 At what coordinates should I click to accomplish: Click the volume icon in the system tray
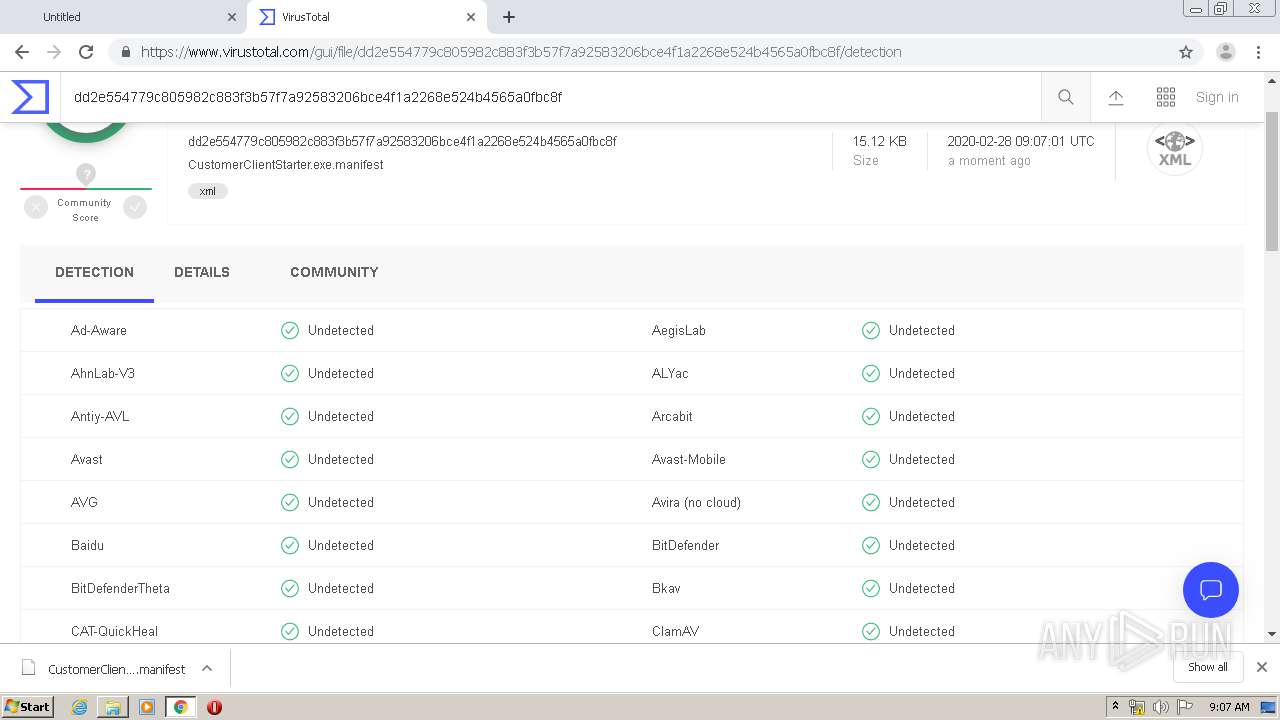[1161, 707]
